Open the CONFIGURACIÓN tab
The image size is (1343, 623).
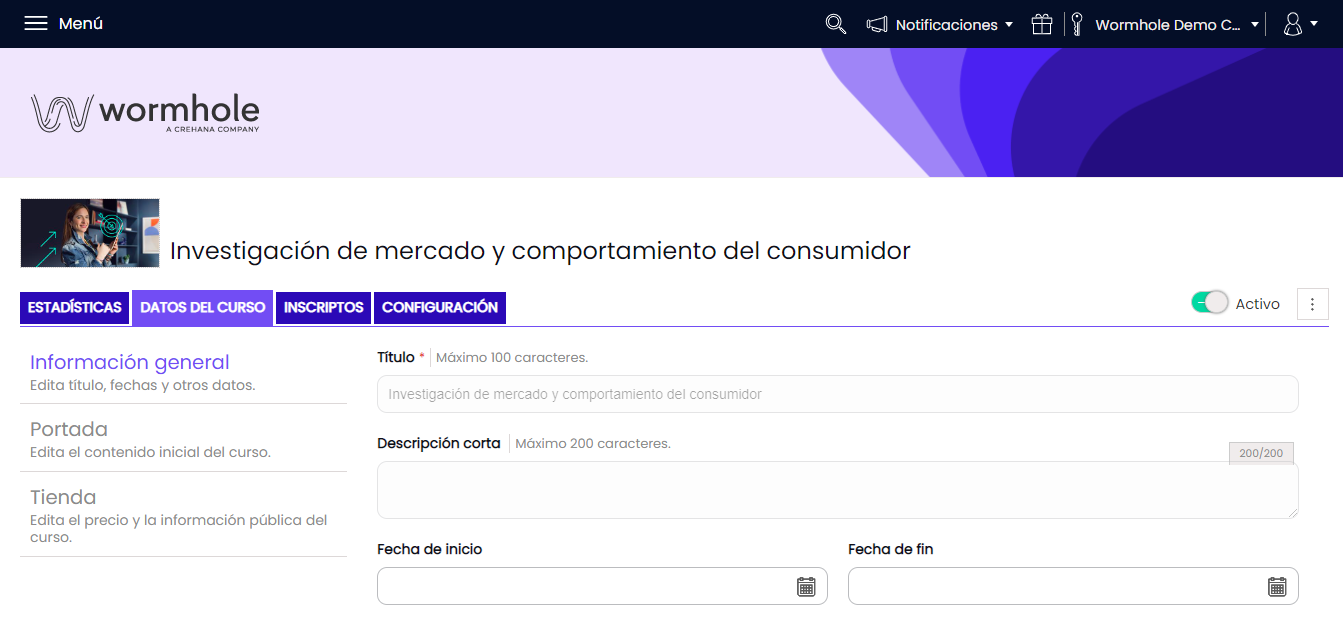pos(440,308)
